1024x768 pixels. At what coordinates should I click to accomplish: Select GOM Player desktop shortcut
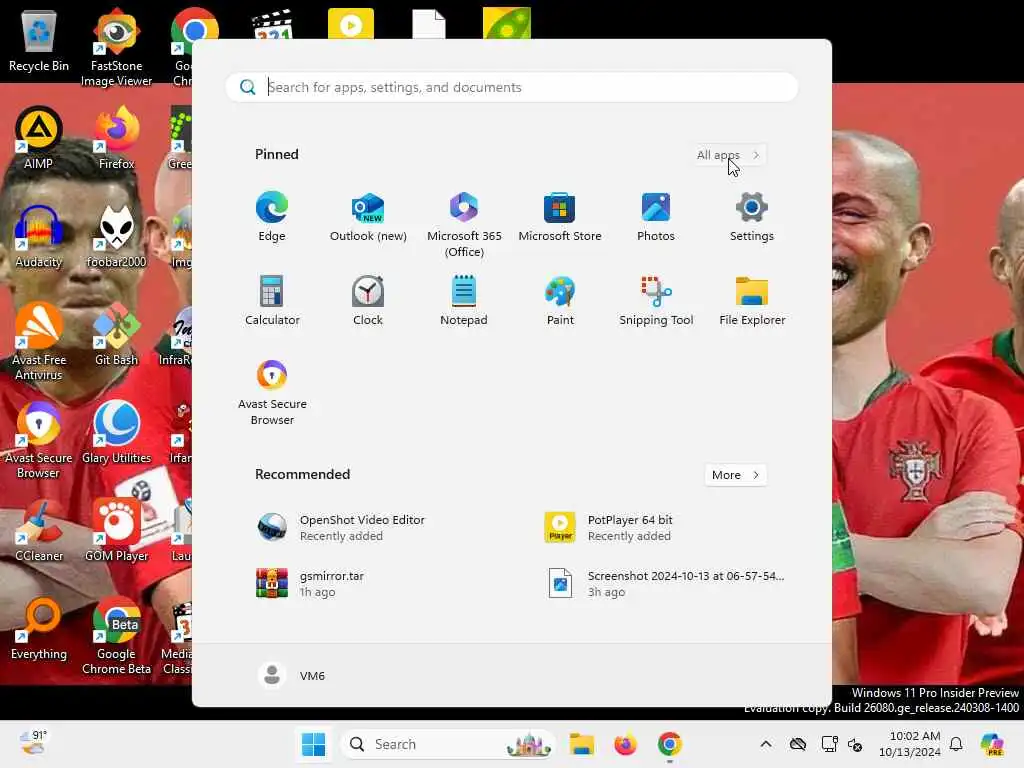(116, 530)
